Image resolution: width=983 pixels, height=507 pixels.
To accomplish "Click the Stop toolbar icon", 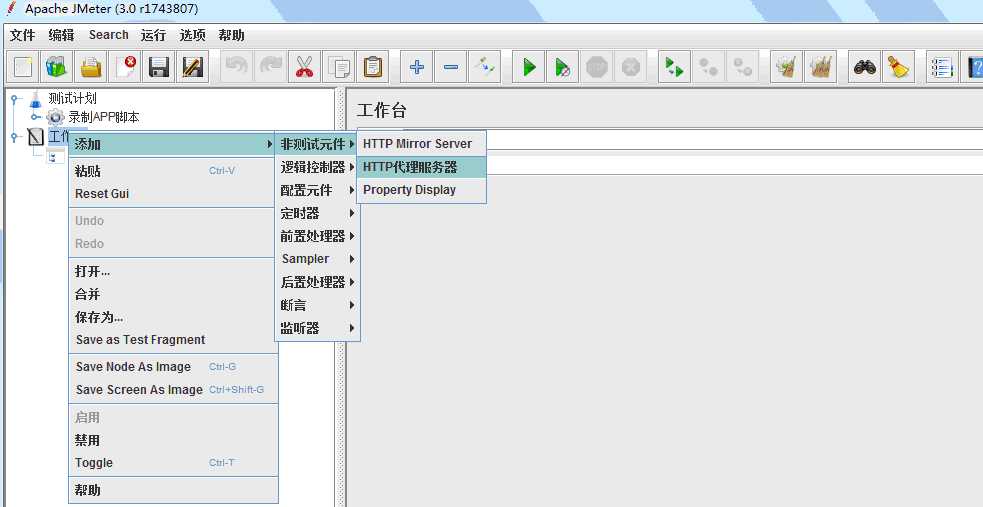I will pyautogui.click(x=596, y=66).
